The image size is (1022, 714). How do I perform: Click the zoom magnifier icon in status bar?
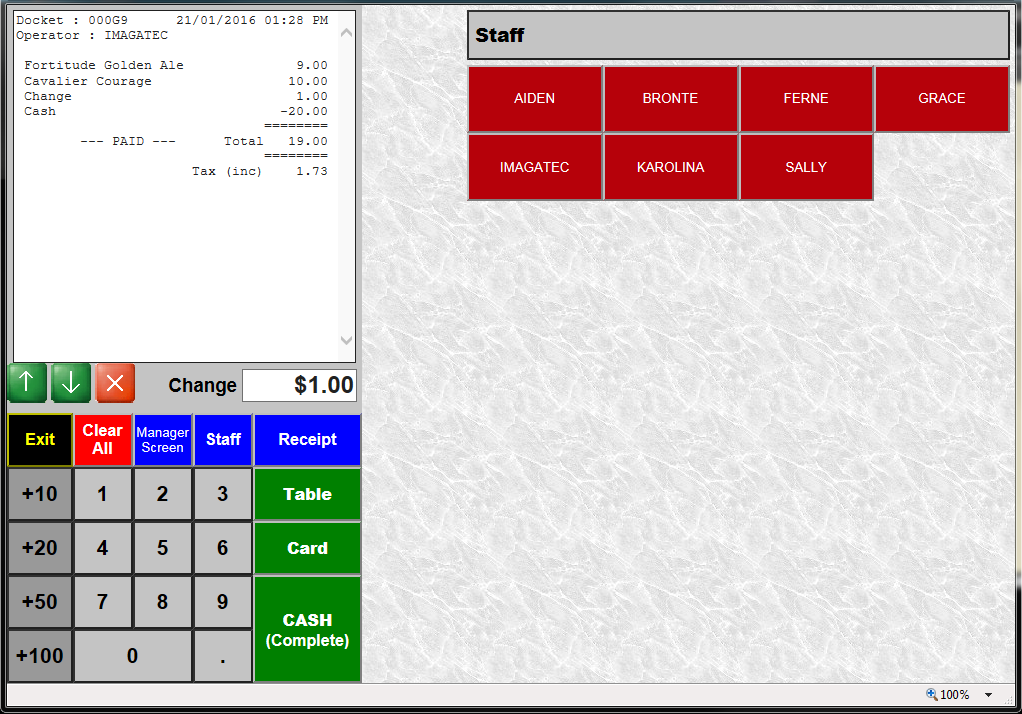tap(931, 695)
